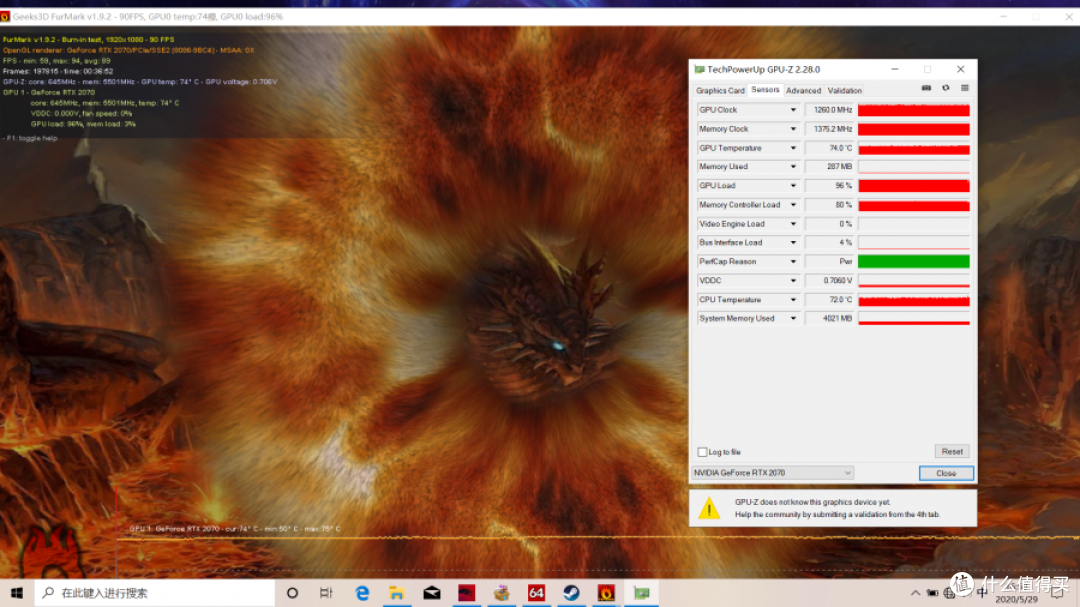
Task: Open CPU Temperature sensor dropdown
Action: 793,300
